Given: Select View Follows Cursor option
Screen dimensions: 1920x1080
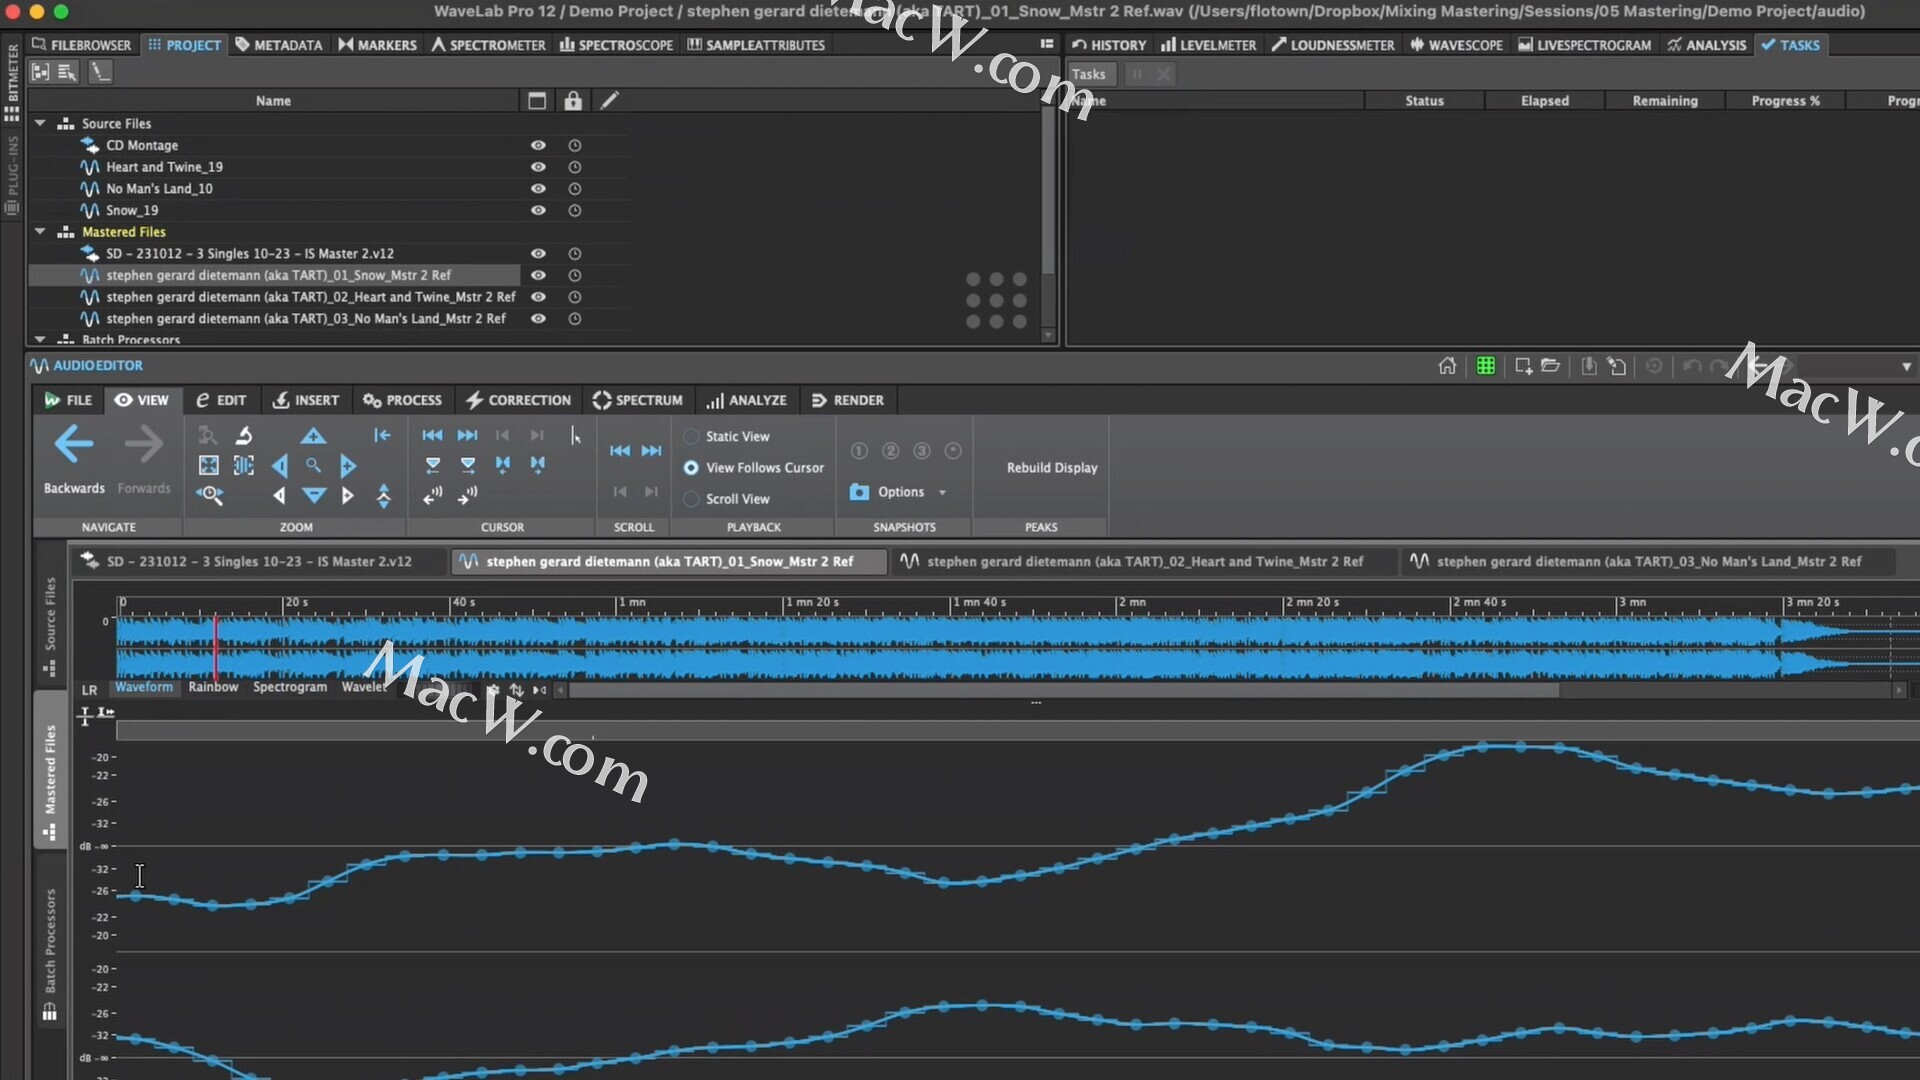Looking at the screenshot, I should tap(754, 468).
